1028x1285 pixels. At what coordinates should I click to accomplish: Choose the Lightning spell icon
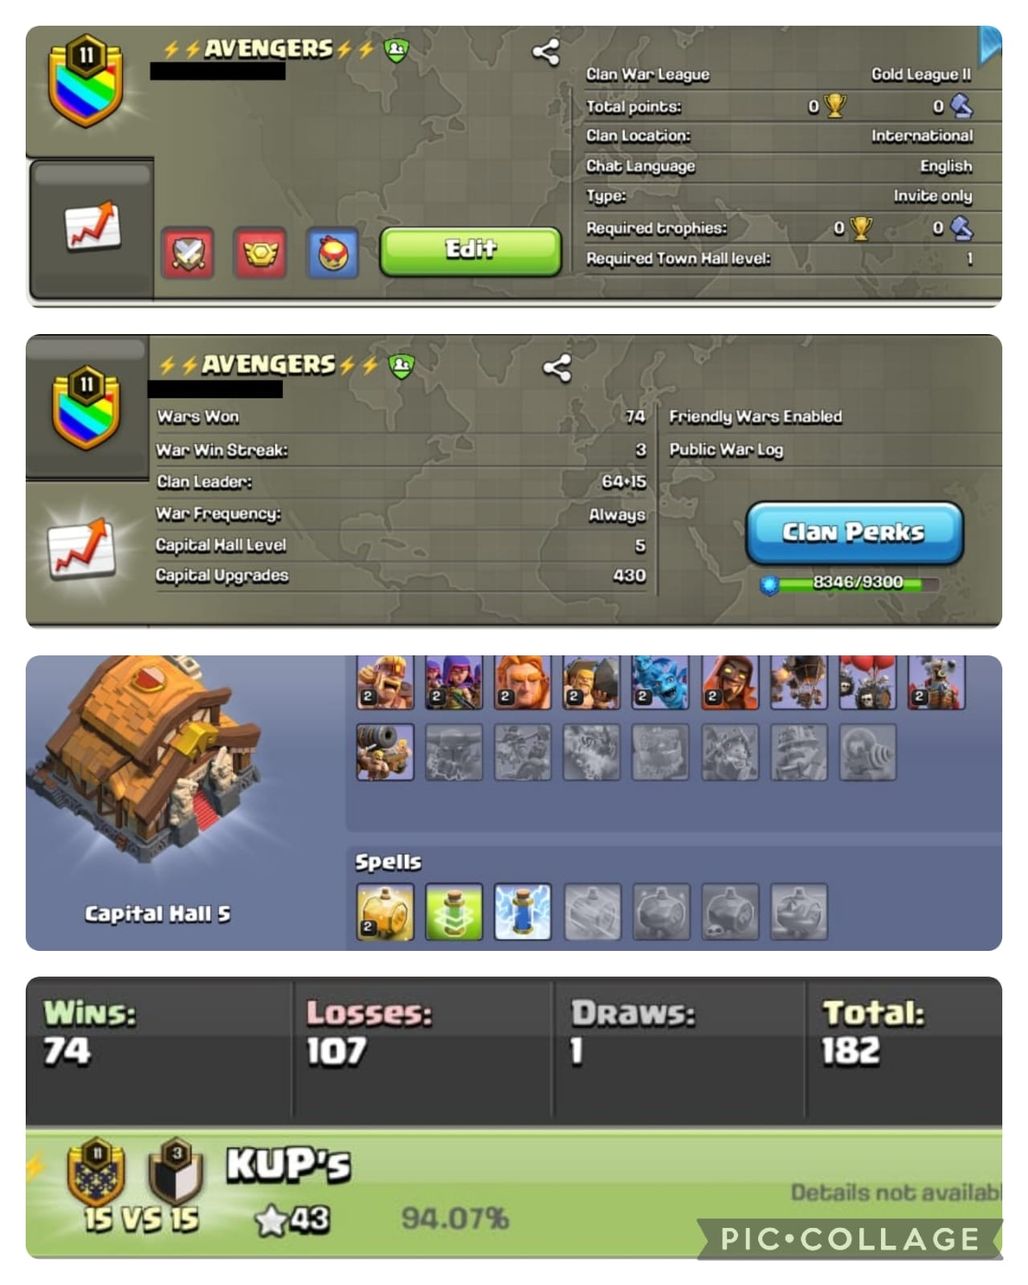522,912
